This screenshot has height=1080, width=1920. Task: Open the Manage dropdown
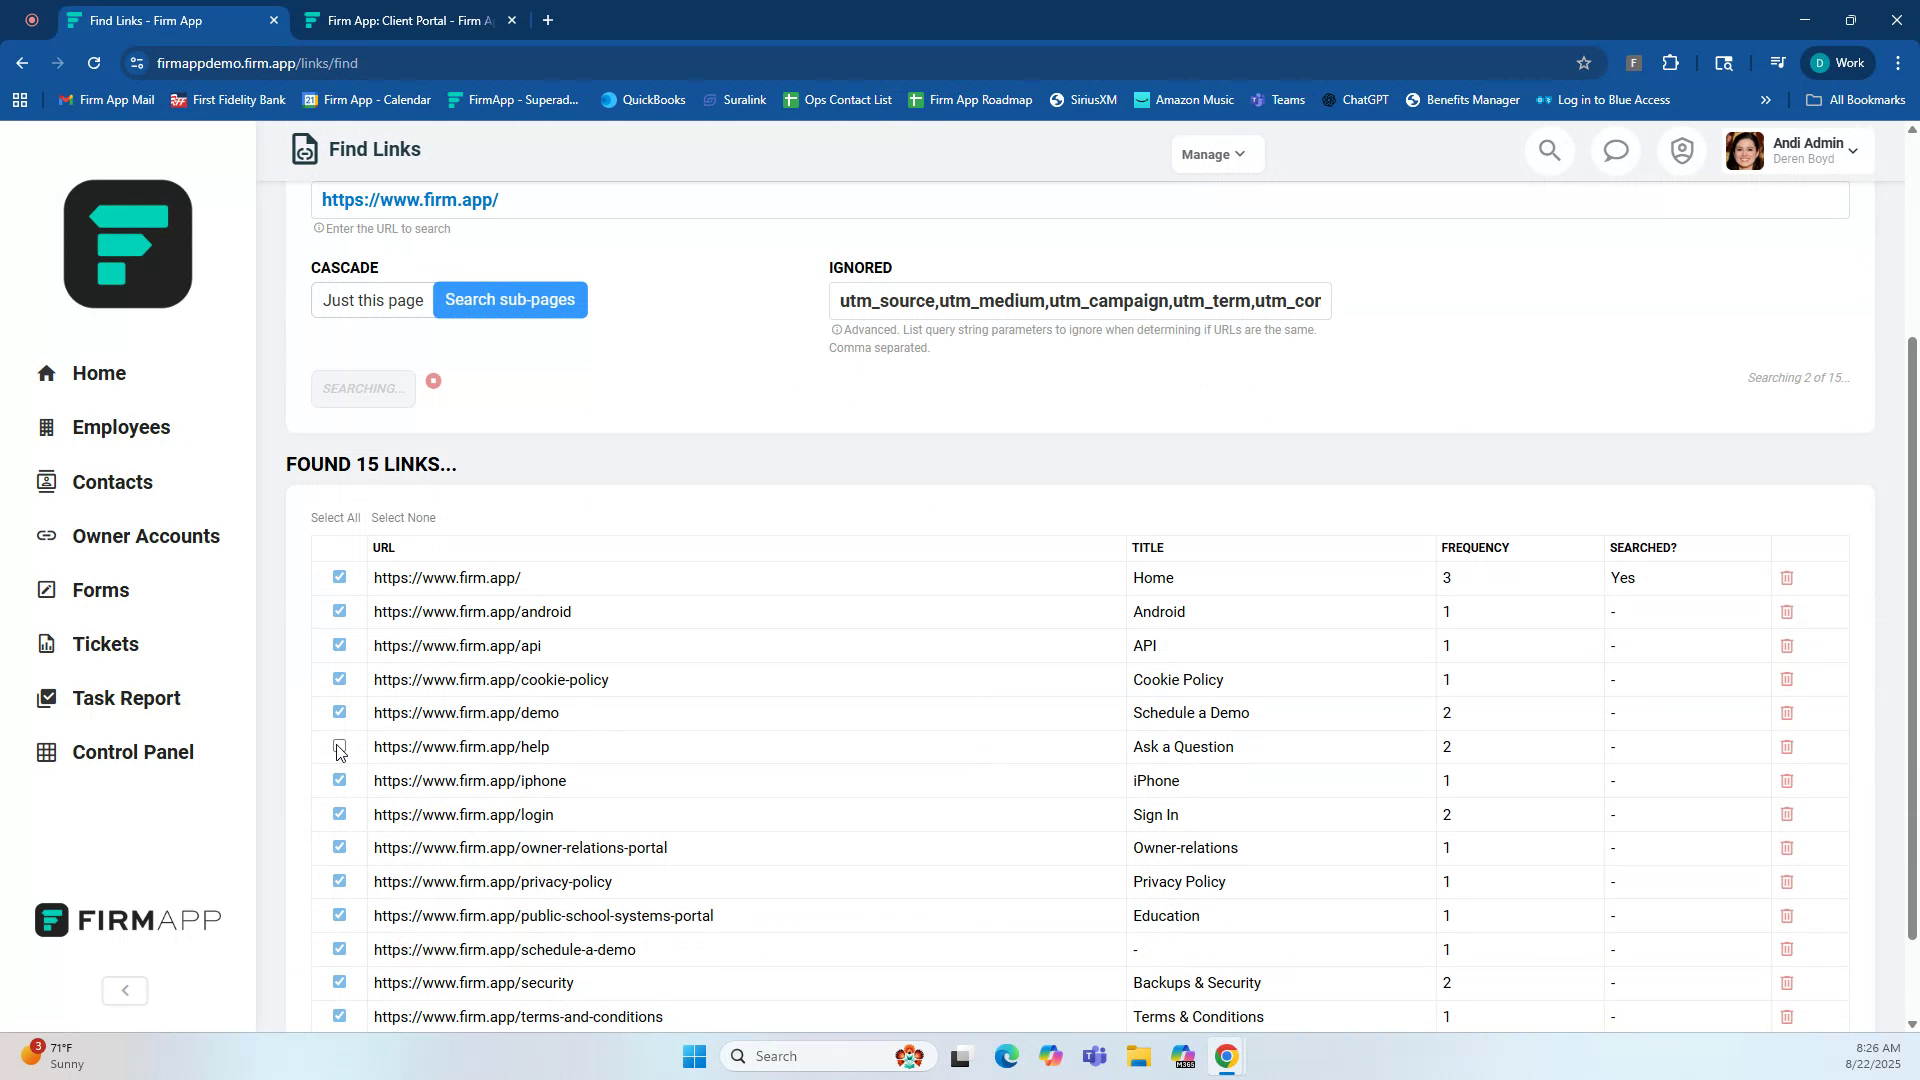click(x=1215, y=154)
